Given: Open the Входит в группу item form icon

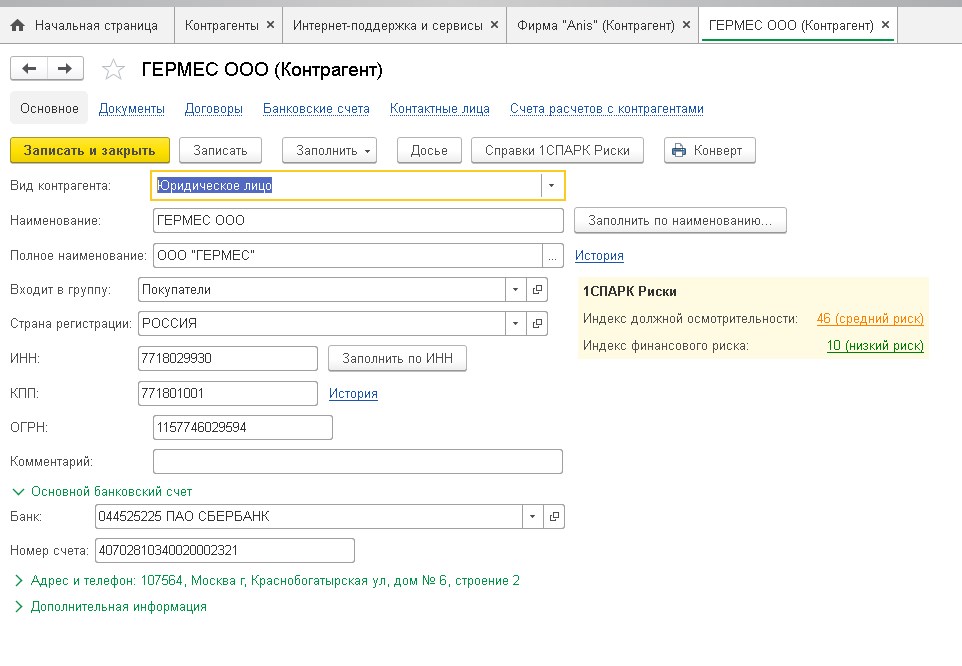Looking at the screenshot, I should (x=537, y=290).
